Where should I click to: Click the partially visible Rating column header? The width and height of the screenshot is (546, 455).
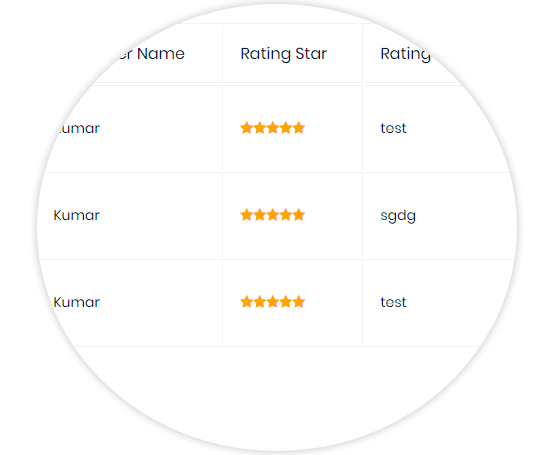click(x=406, y=54)
